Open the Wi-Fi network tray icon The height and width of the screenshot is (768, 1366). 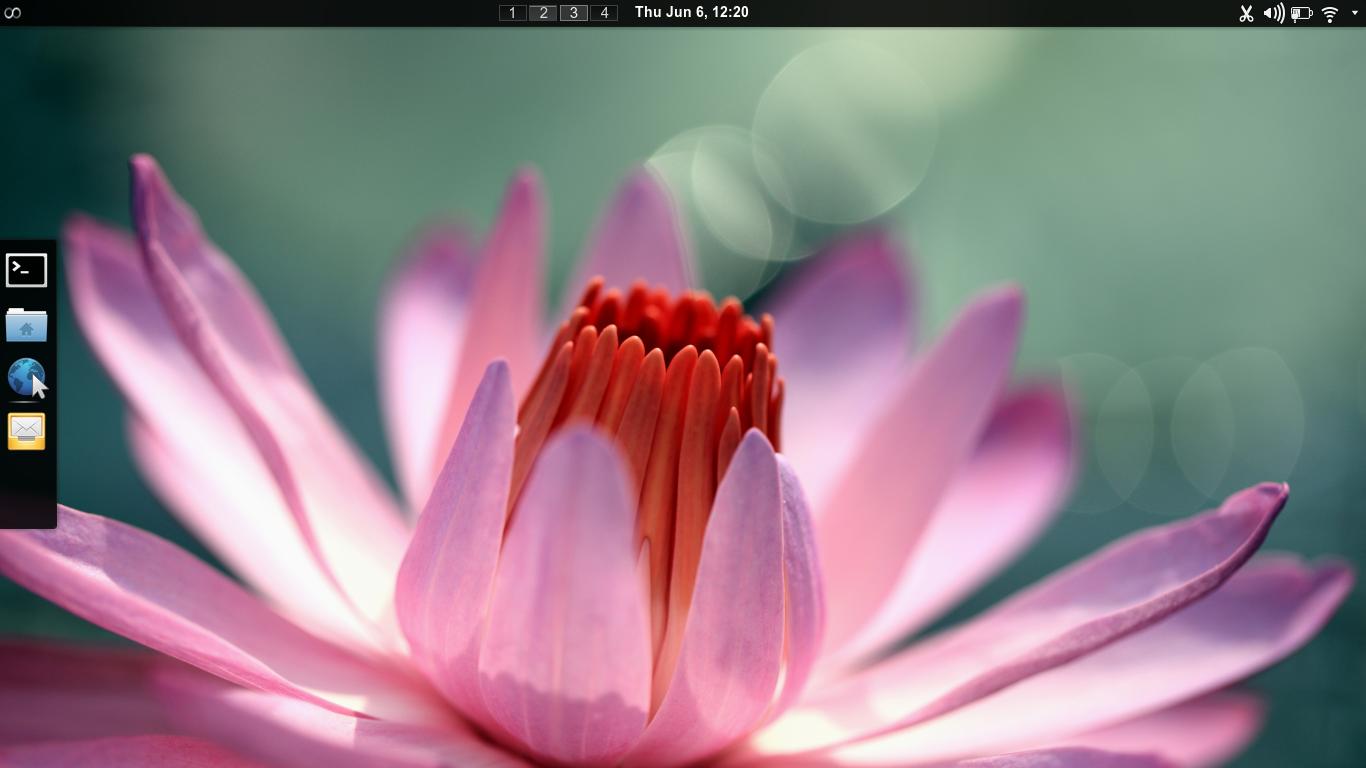click(x=1330, y=13)
